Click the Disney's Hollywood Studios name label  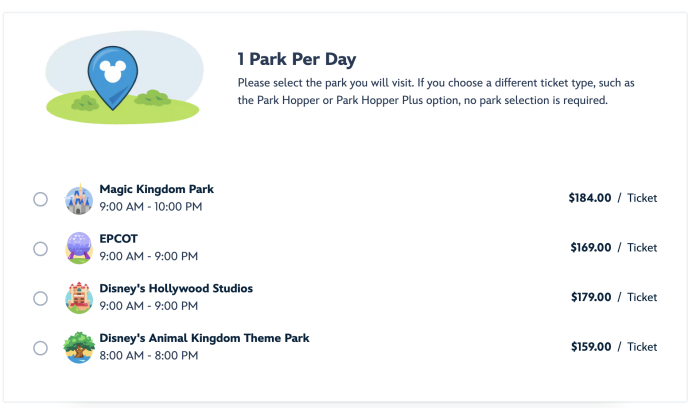(x=176, y=288)
